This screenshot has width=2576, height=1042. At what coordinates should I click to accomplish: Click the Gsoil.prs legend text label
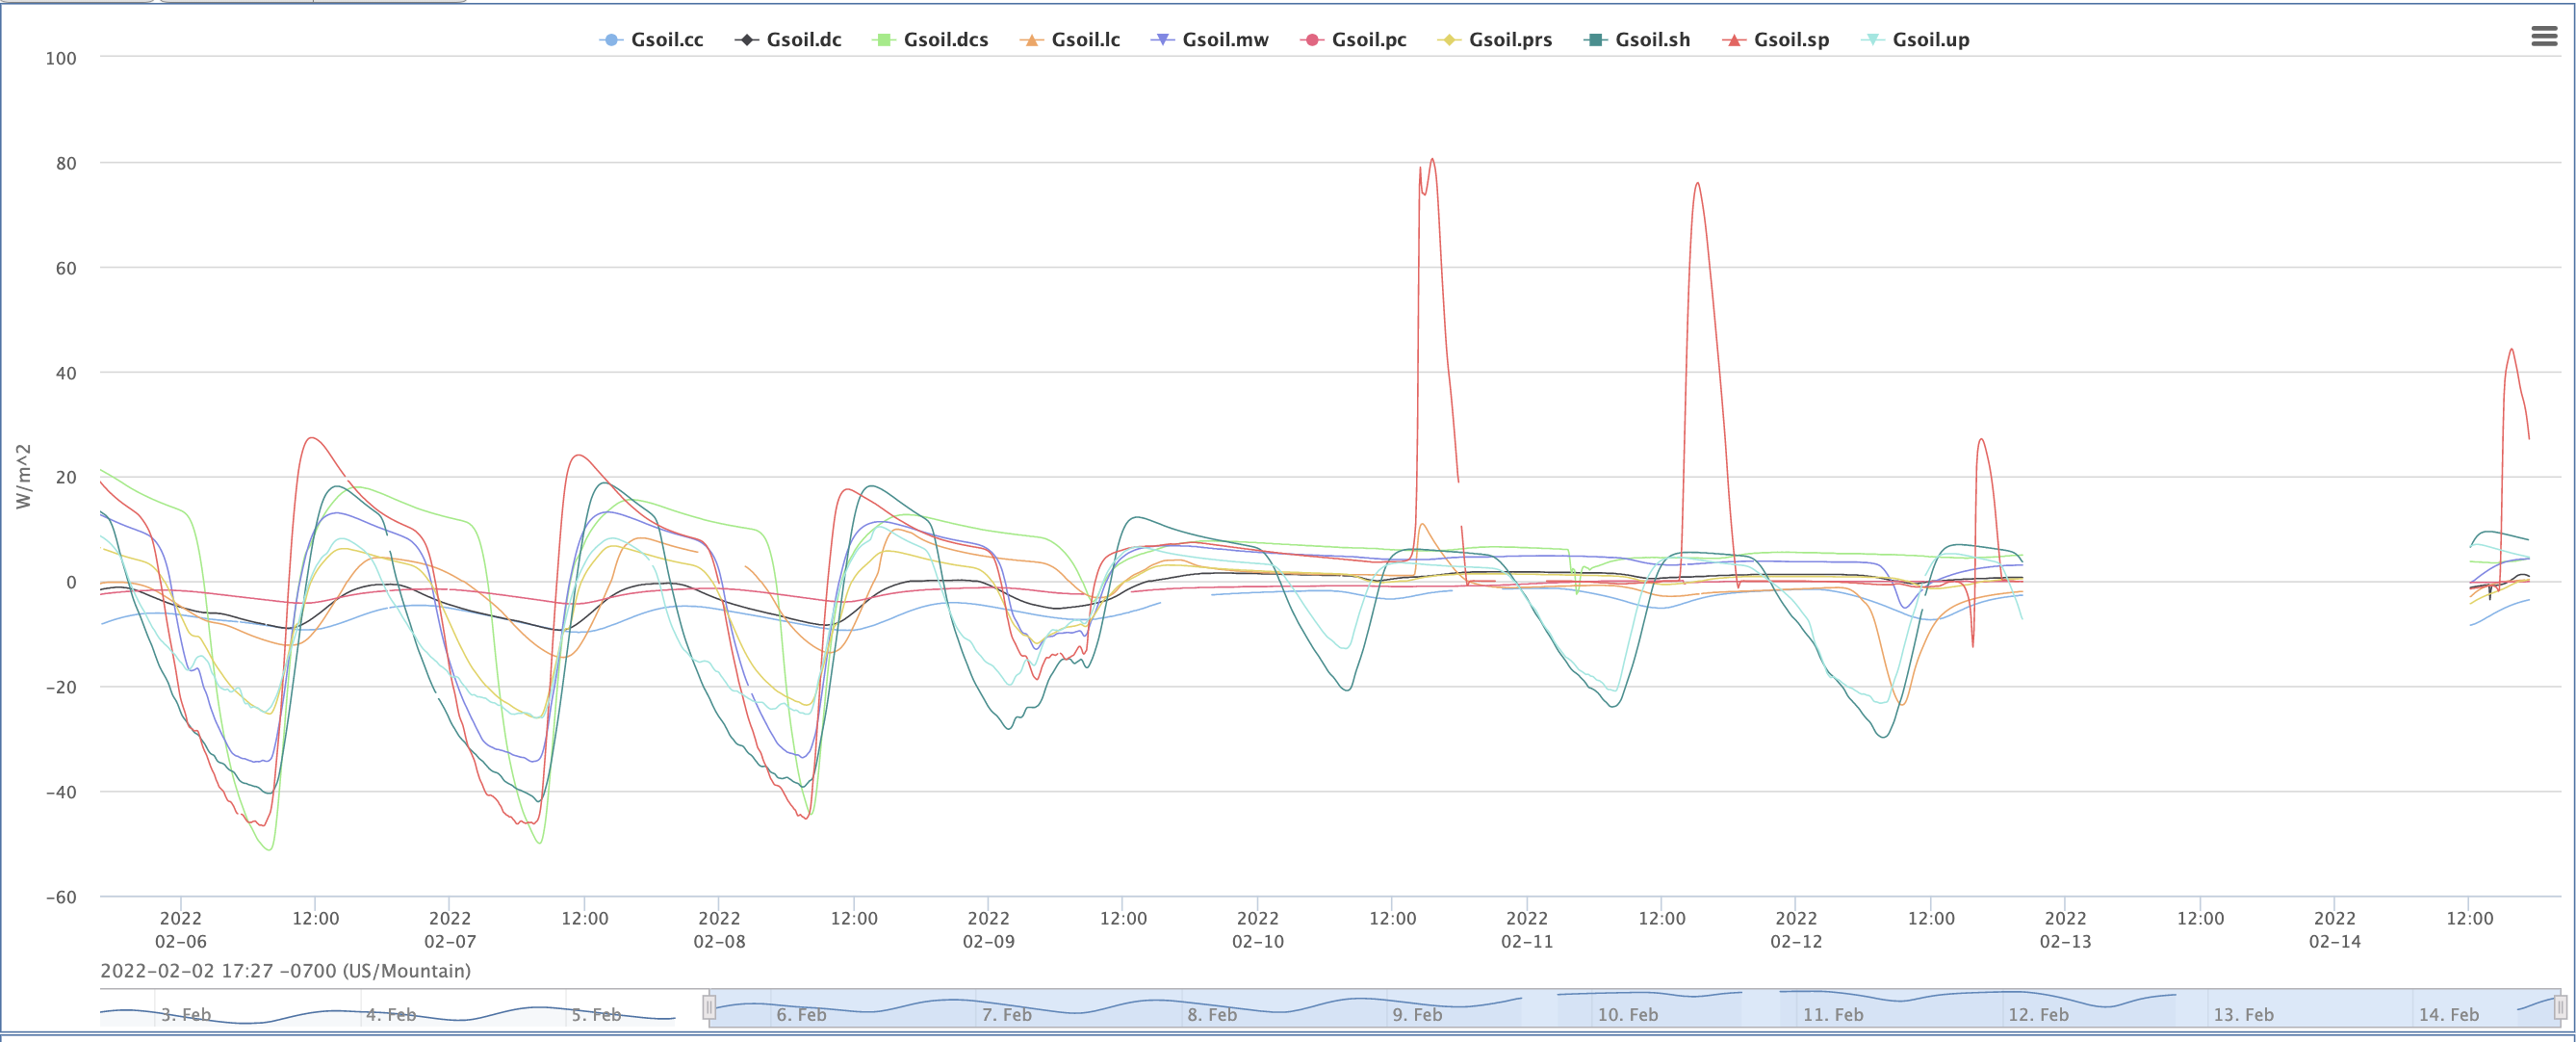pyautogui.click(x=1510, y=40)
